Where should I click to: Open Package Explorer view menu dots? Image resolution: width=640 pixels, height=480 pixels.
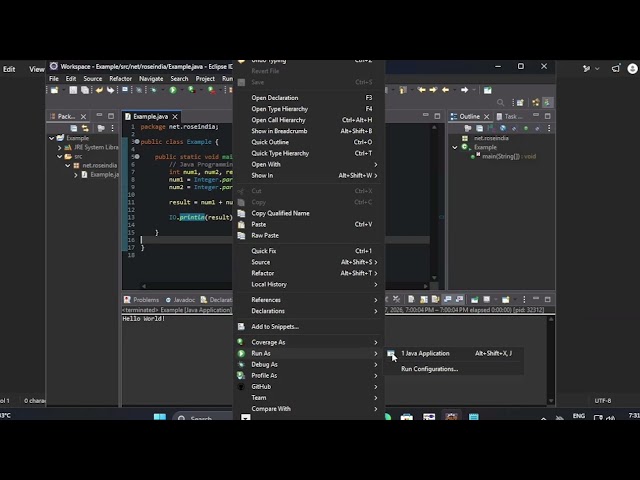pyautogui.click(x=112, y=129)
